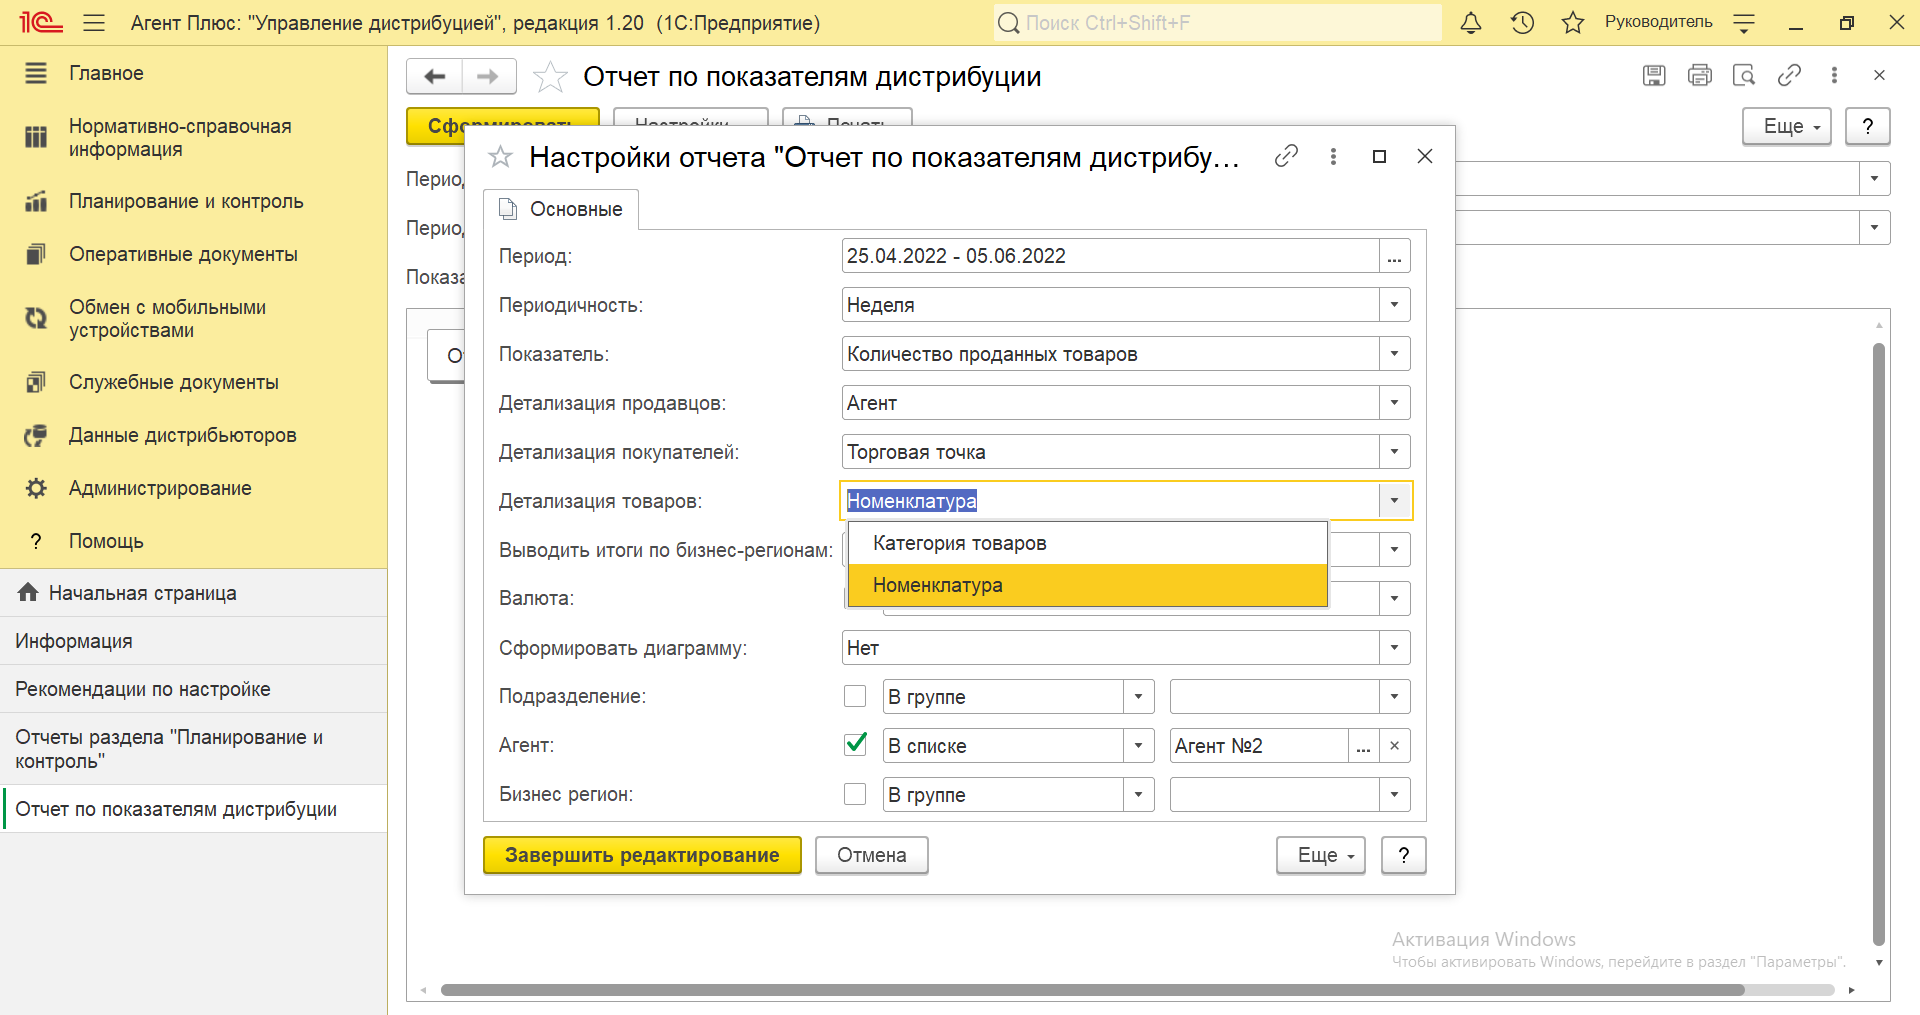Click report vertical scrollbar
Viewport: 1920px width, 1015px height.
(1879, 644)
